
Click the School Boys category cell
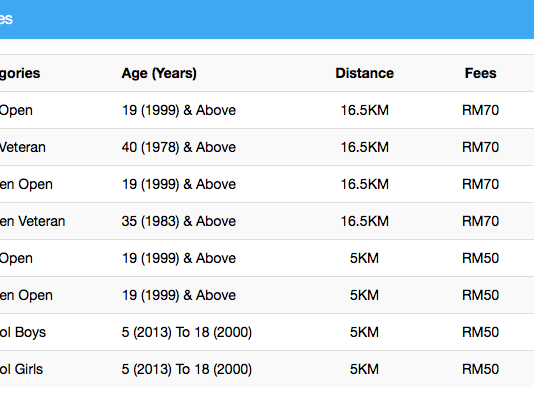(22, 332)
